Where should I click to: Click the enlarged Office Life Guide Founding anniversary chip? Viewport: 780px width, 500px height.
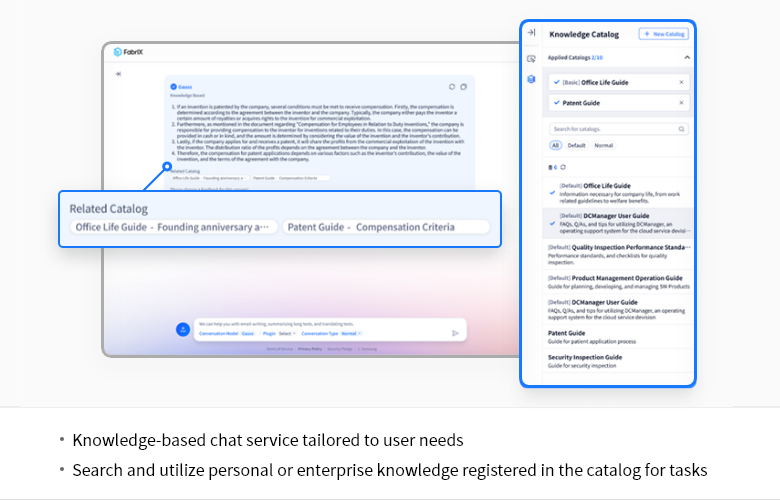pos(174,227)
